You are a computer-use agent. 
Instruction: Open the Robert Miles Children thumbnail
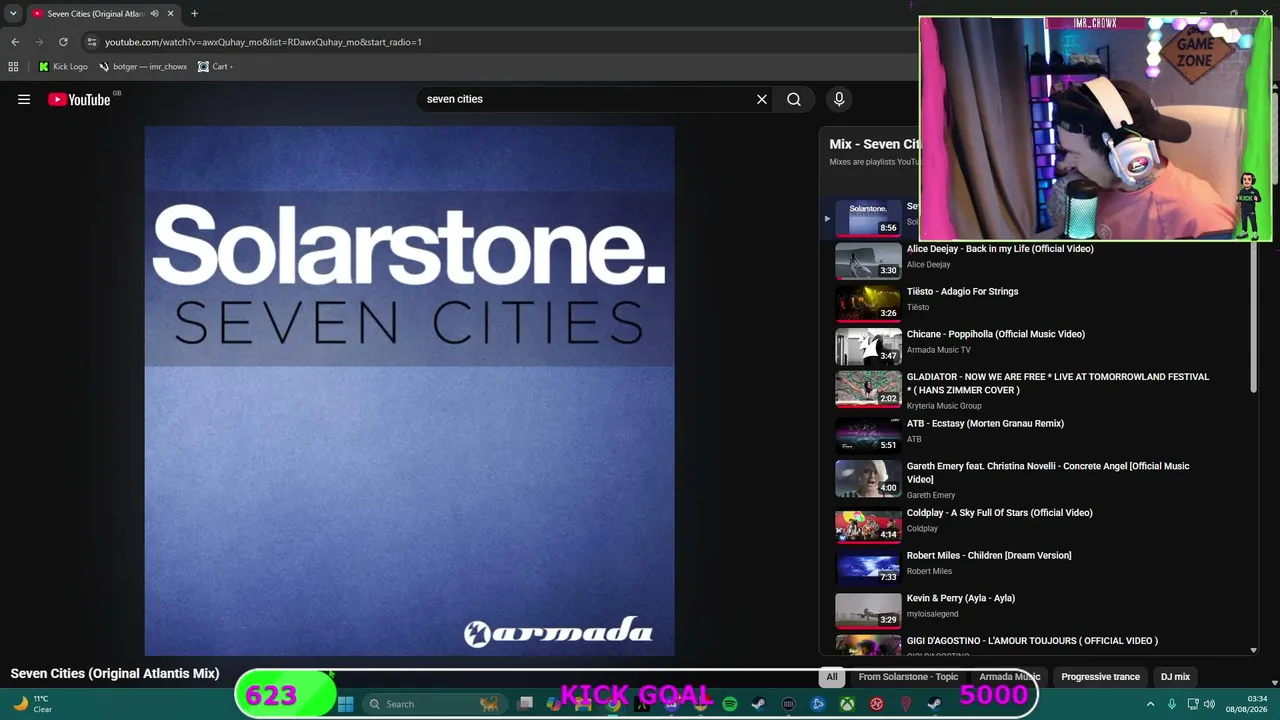click(x=868, y=568)
